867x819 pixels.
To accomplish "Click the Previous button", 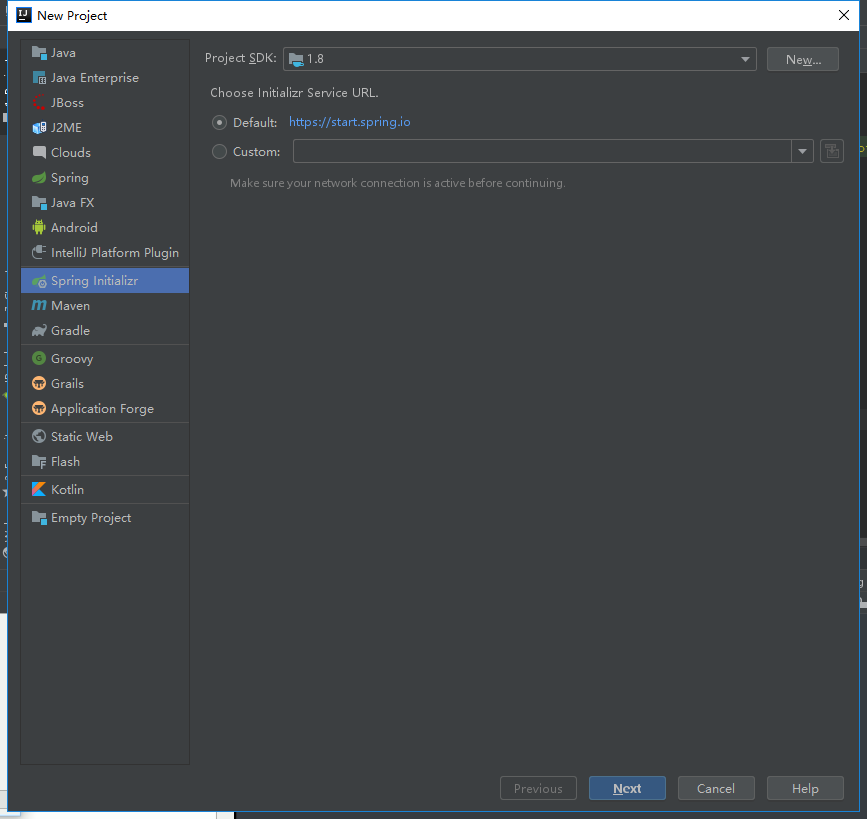I will coord(538,789).
